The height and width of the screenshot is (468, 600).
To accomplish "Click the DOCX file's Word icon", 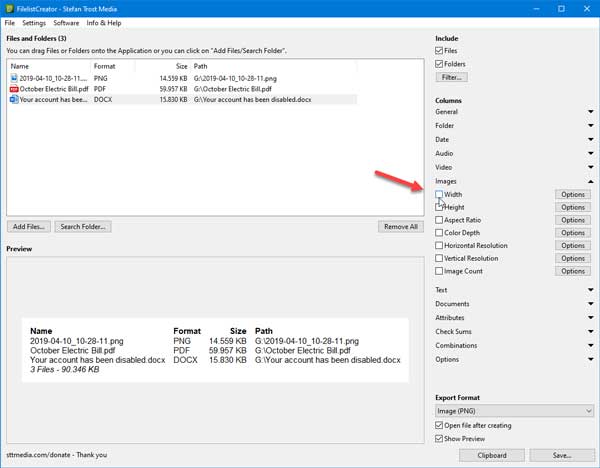I will coord(14,100).
